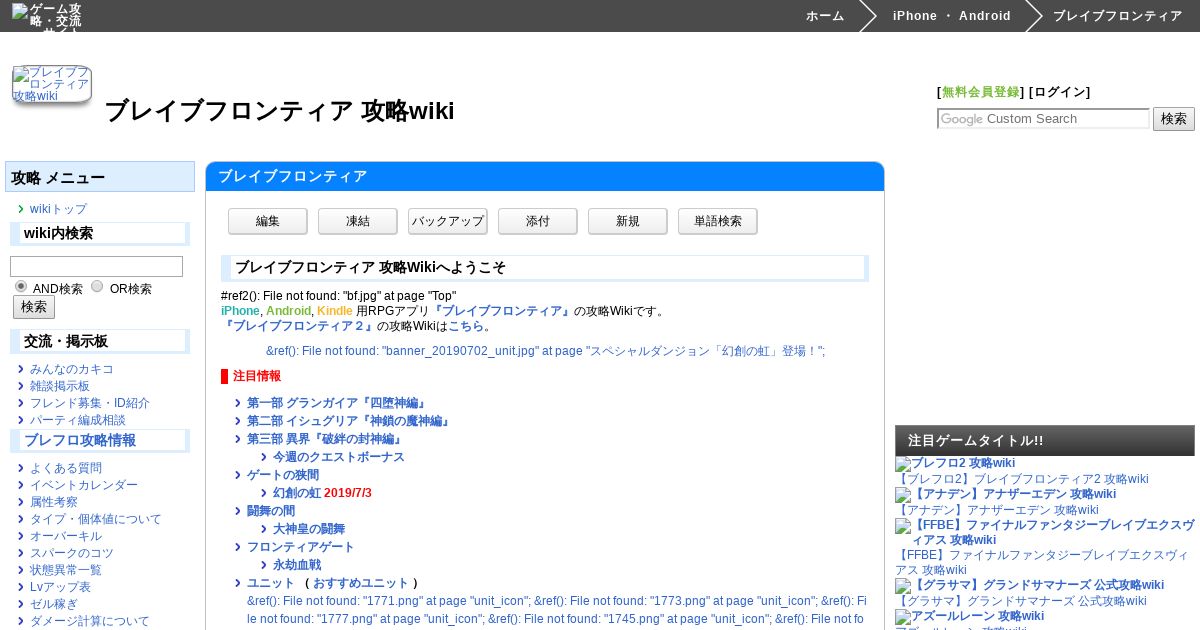
Task: Click the ログイン link
Action: pyautogui.click(x=1059, y=92)
